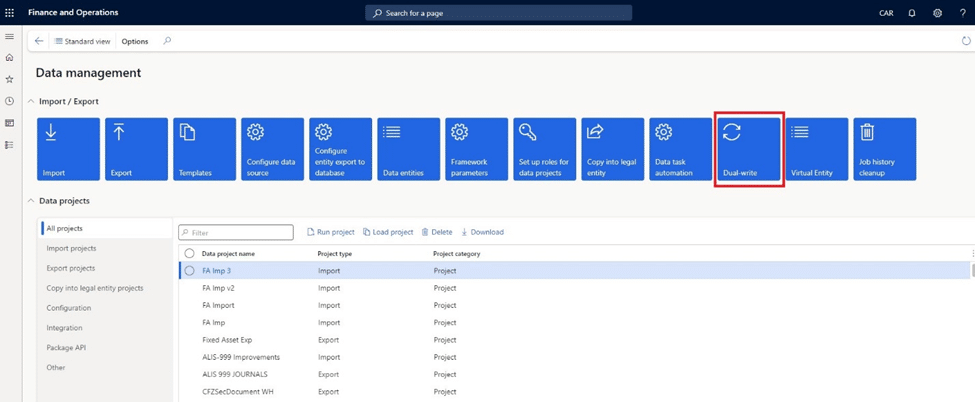Click the action pane search magnifier icon
This screenshot has width=975, height=402.
tap(167, 41)
